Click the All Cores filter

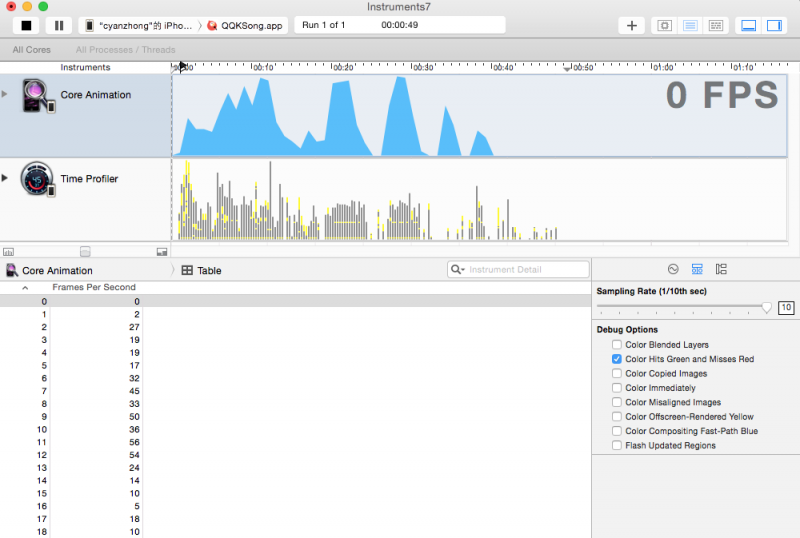tap(32, 49)
